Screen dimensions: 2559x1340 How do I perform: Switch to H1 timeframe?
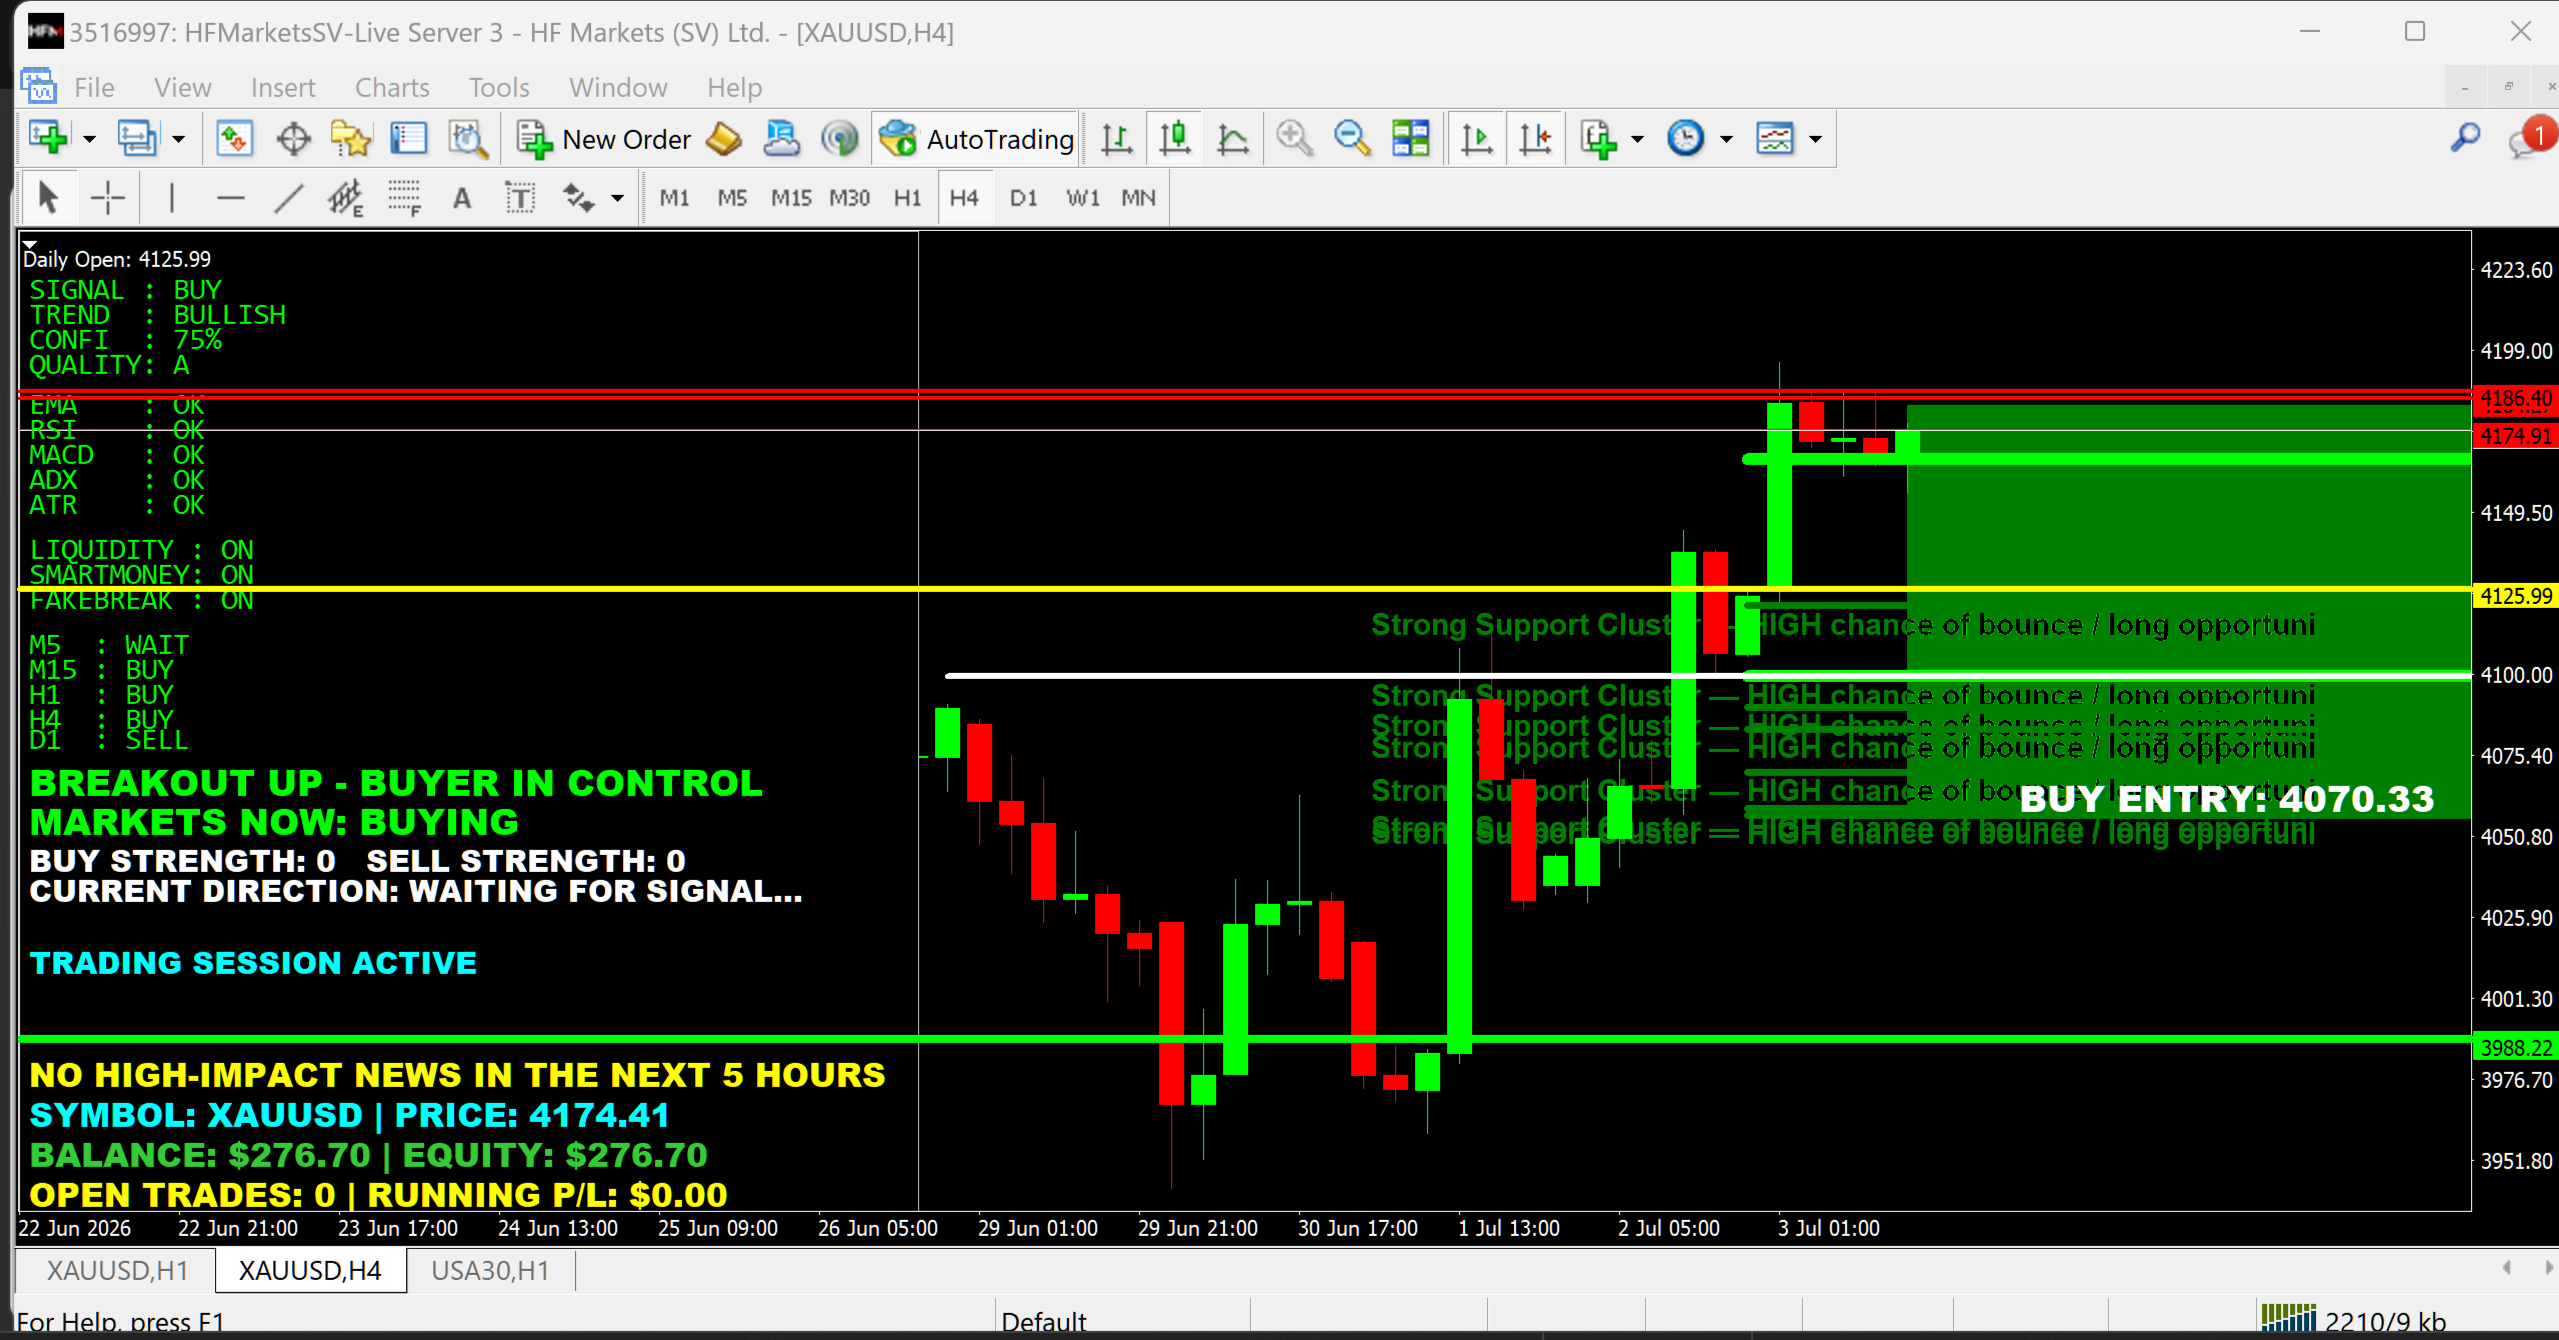pos(907,198)
